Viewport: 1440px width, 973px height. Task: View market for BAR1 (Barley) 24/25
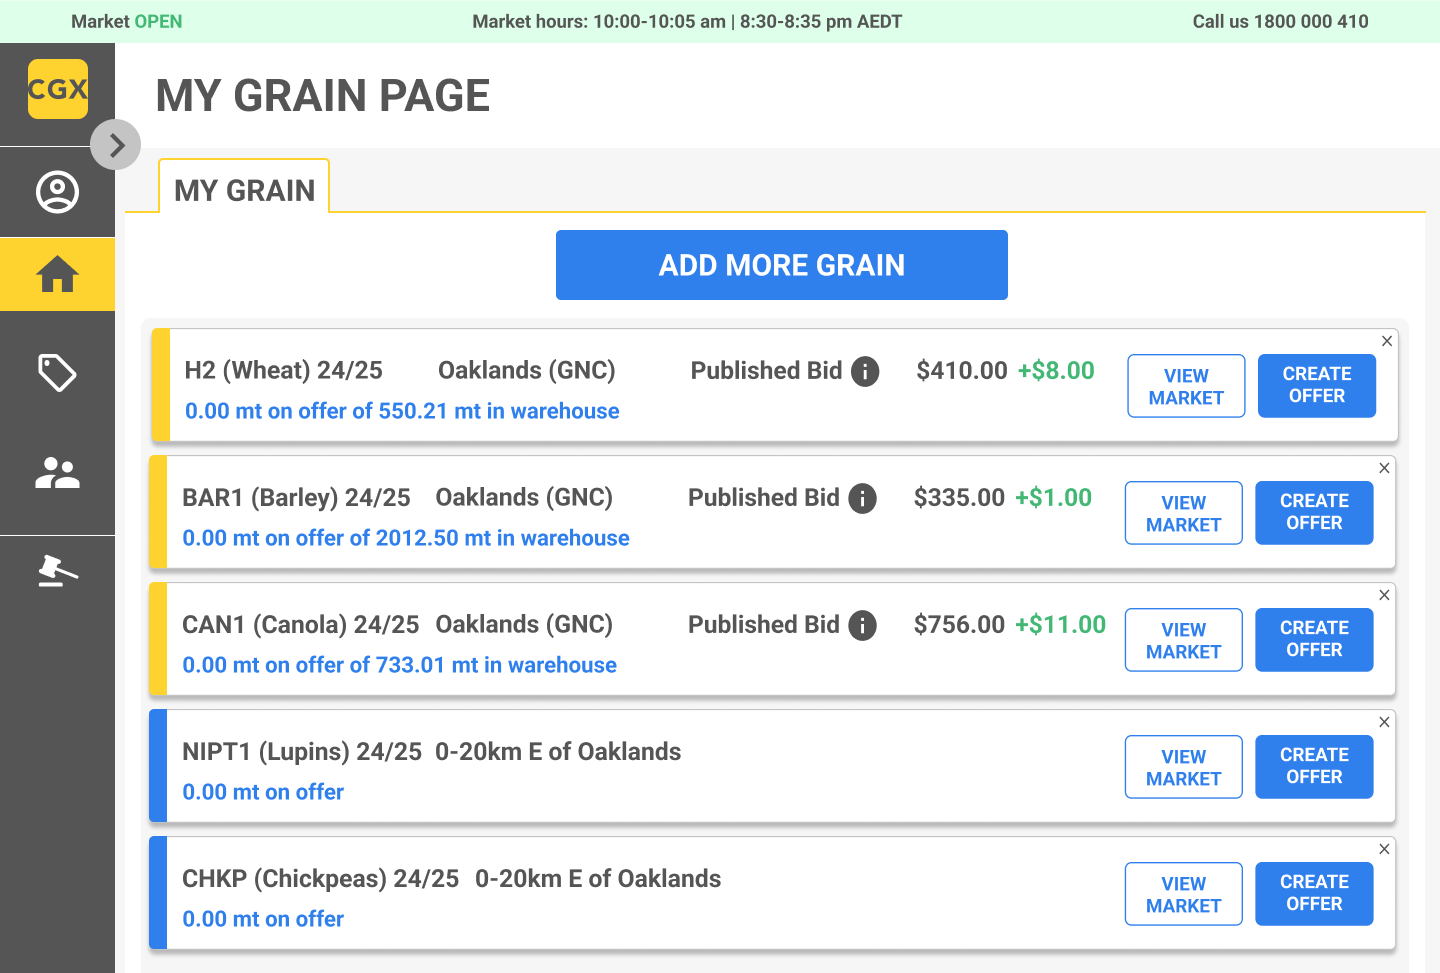click(1184, 513)
